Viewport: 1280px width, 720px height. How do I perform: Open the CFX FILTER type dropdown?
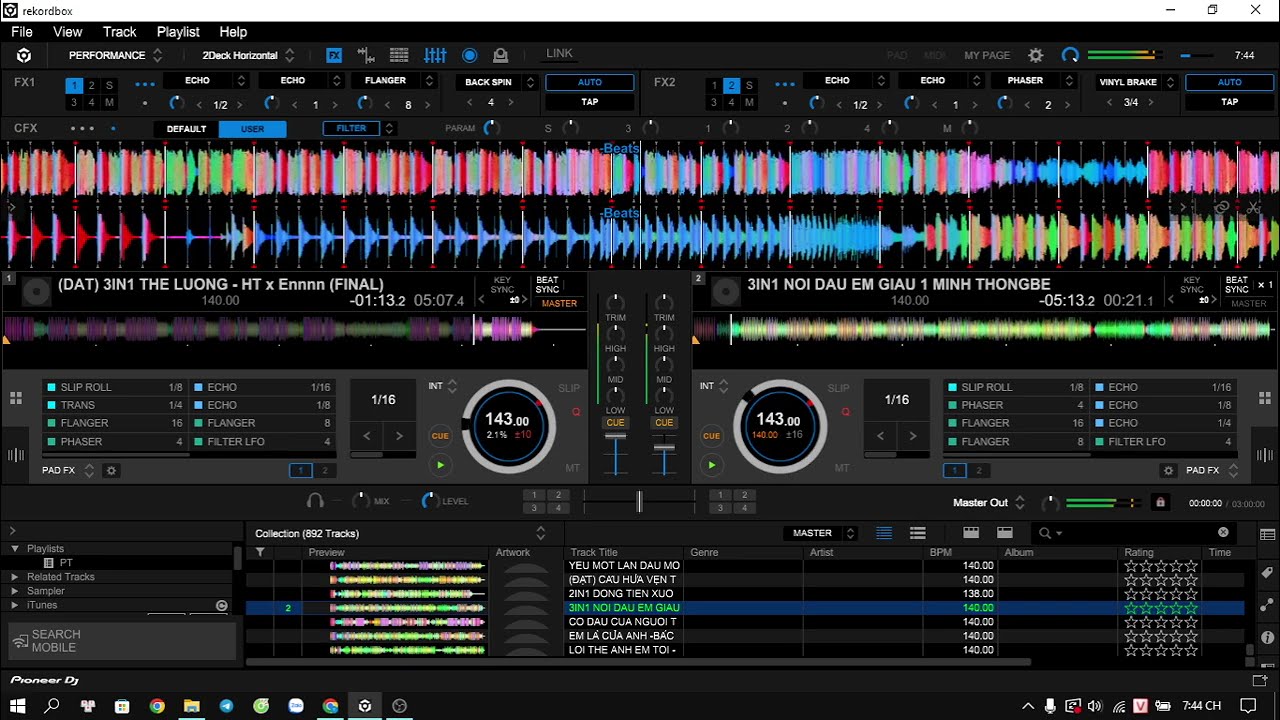[359, 128]
